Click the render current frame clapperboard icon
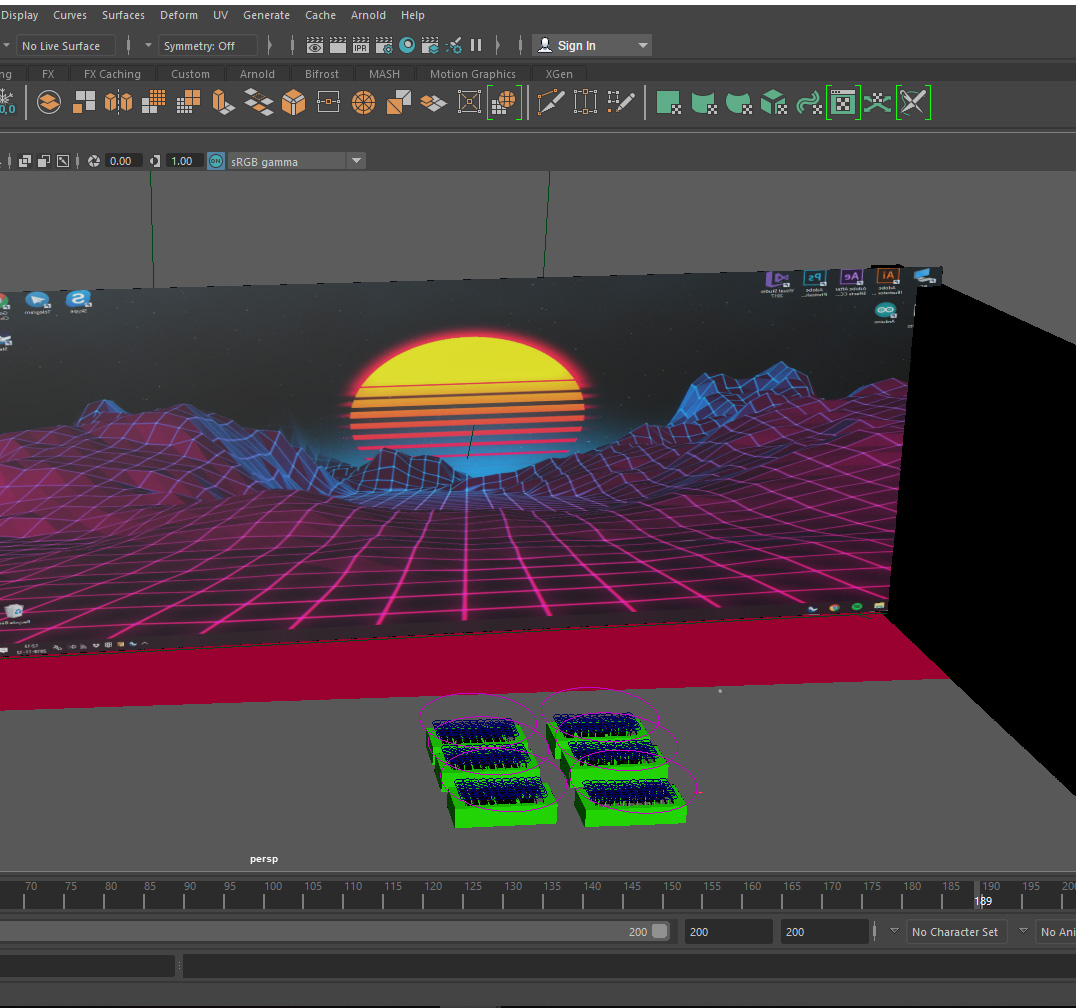1076x1008 pixels. click(338, 45)
